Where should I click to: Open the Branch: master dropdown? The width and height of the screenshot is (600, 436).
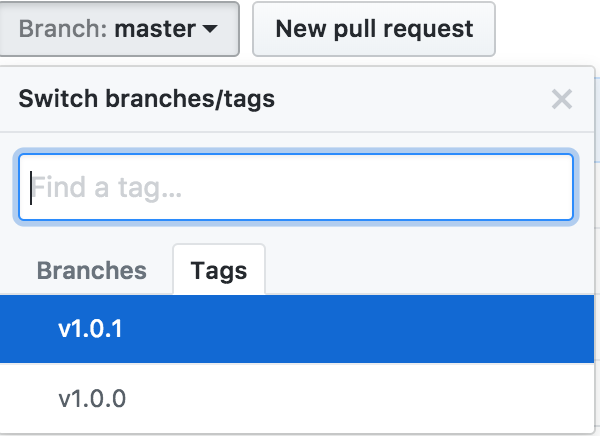[119, 29]
